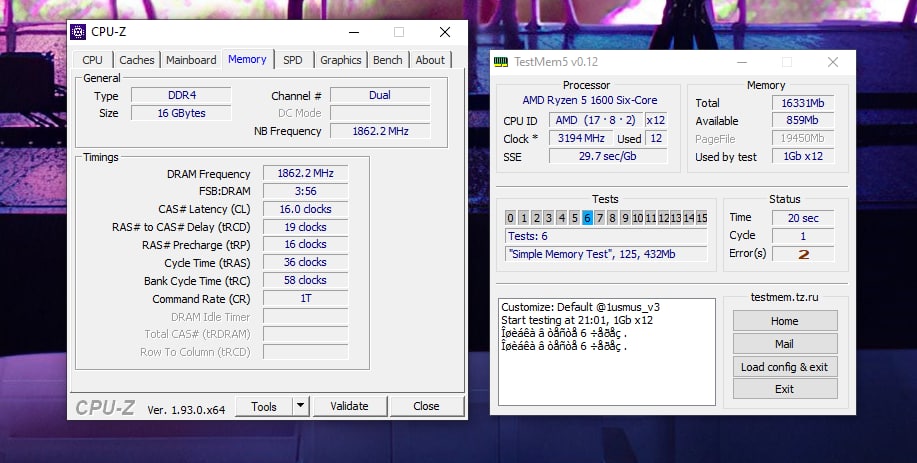917x463 pixels.
Task: Click the Used 12 threads field
Action: click(656, 139)
